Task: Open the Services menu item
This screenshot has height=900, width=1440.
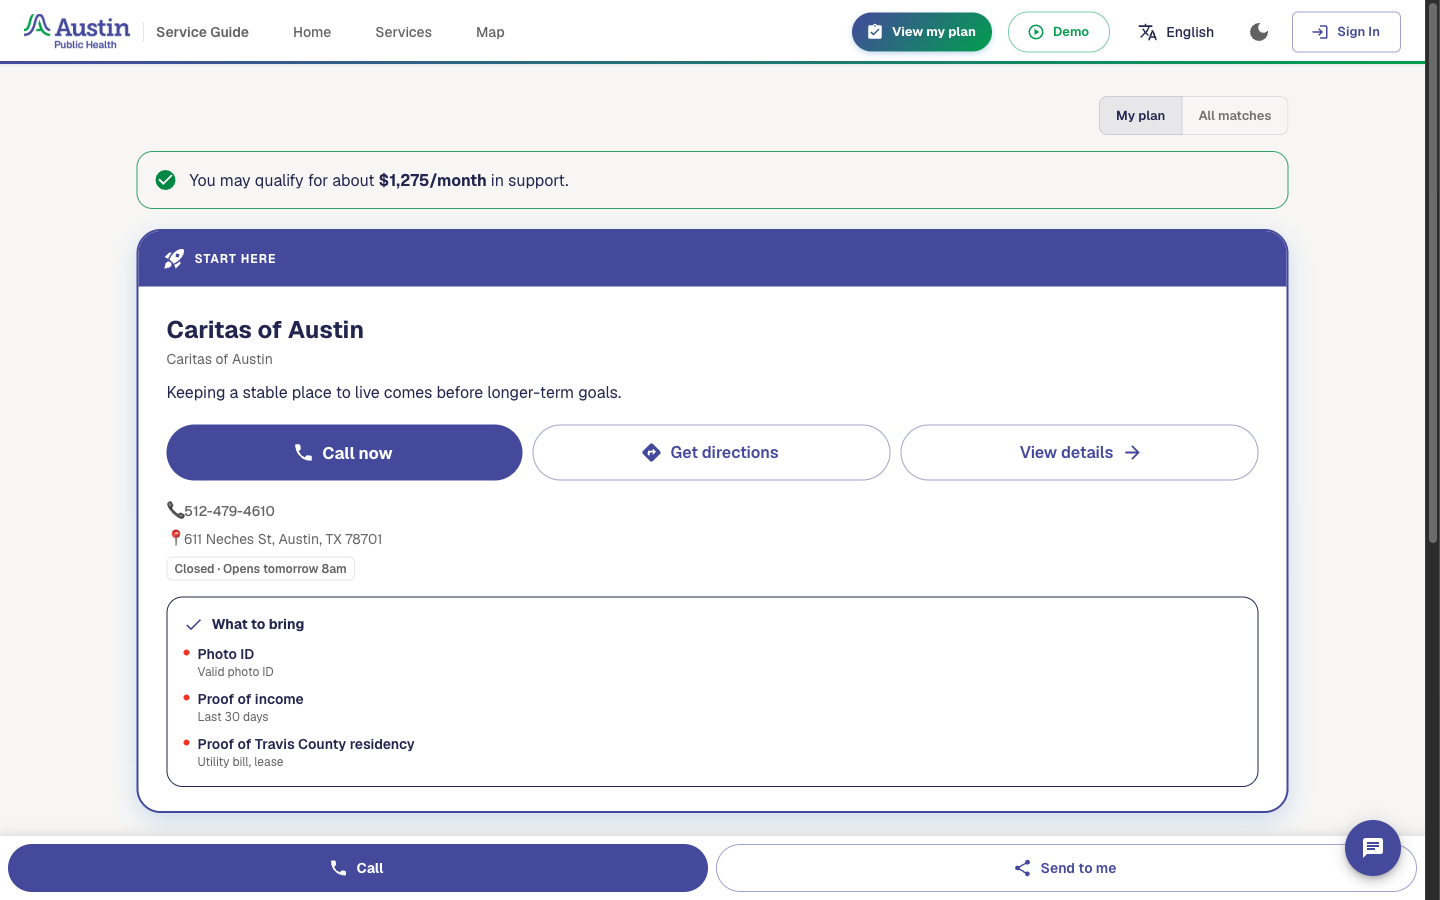Action: point(404,32)
